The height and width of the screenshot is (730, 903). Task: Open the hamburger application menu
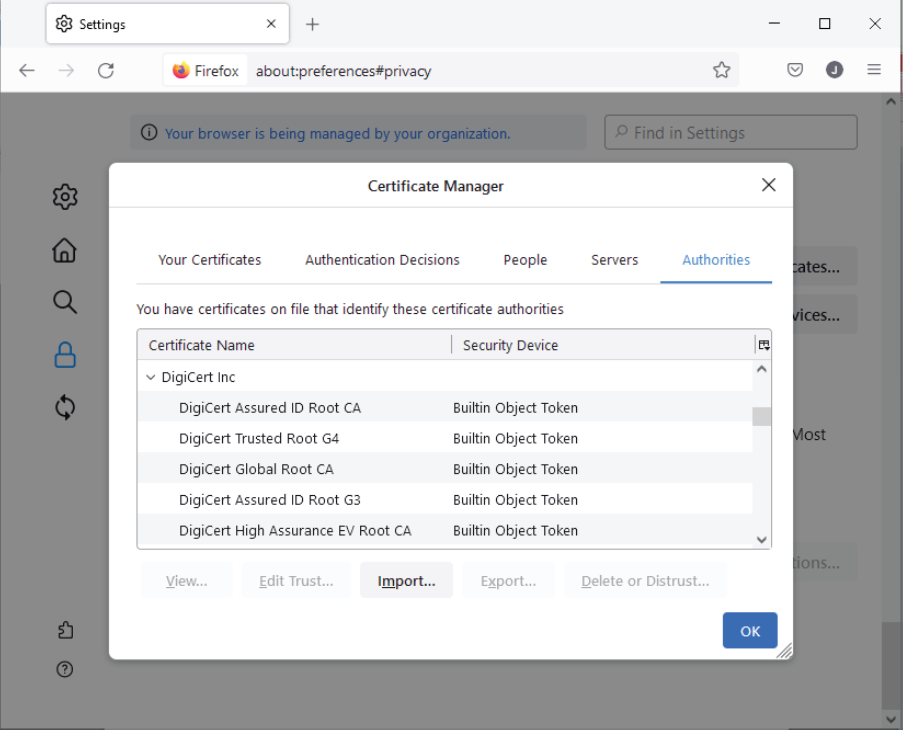coord(874,70)
